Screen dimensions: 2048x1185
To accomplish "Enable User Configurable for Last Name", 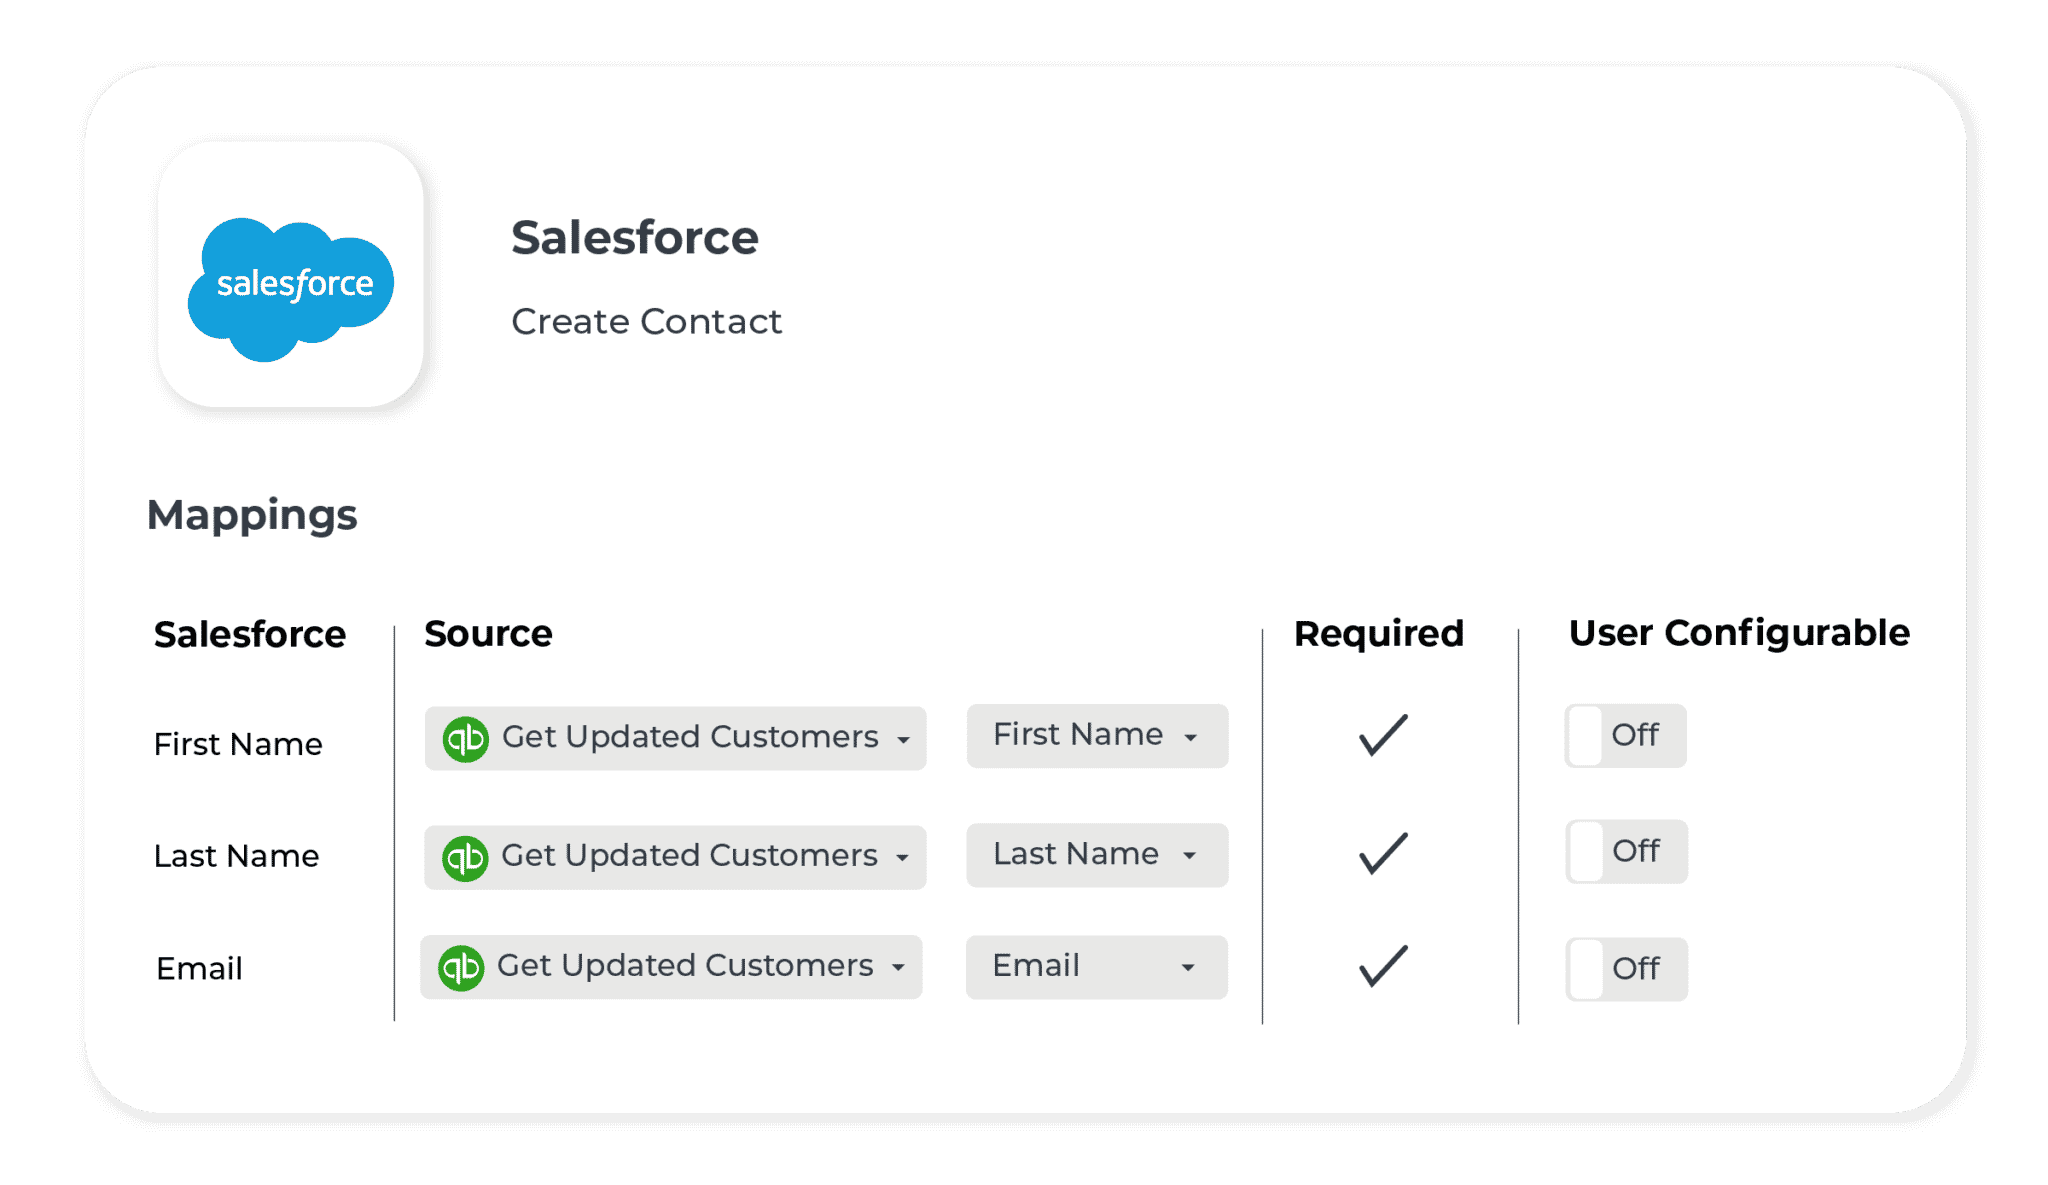I will 1624,852.
